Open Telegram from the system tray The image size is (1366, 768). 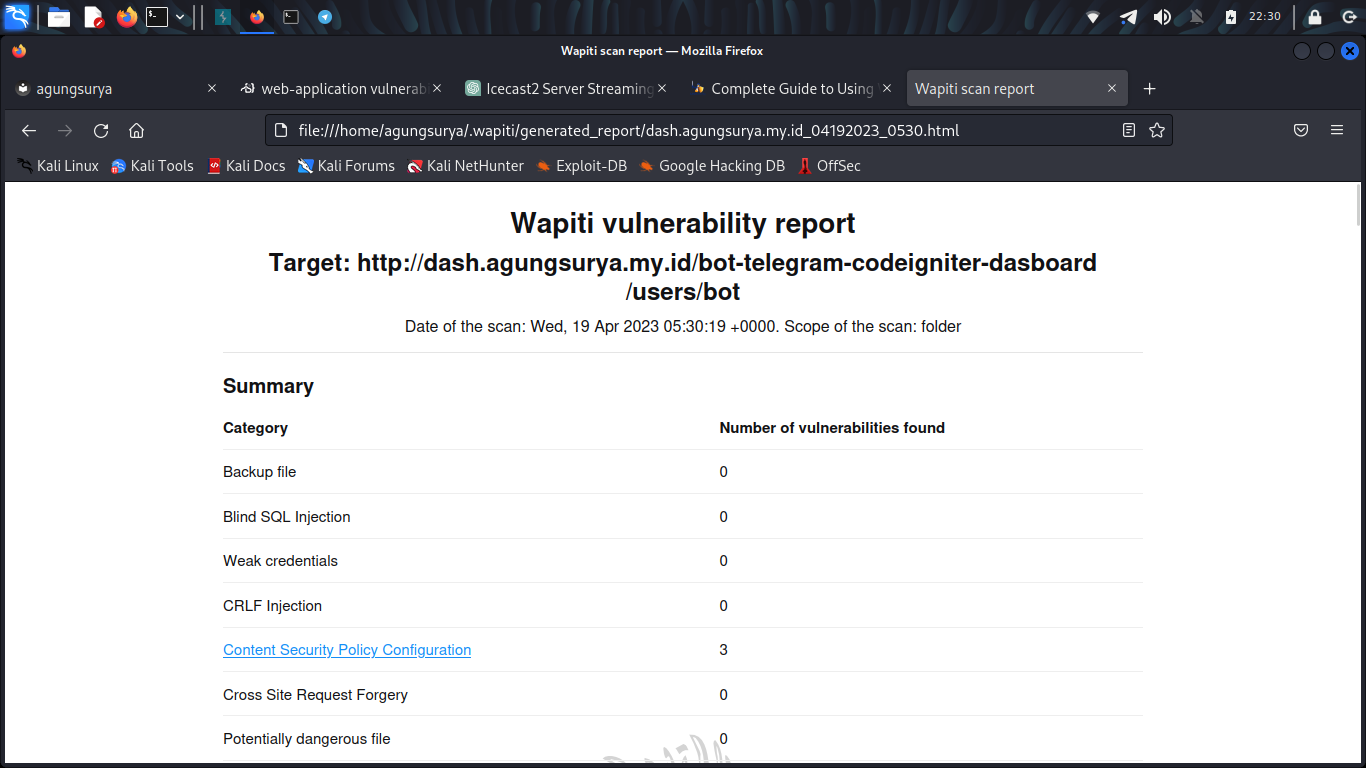tap(1128, 17)
